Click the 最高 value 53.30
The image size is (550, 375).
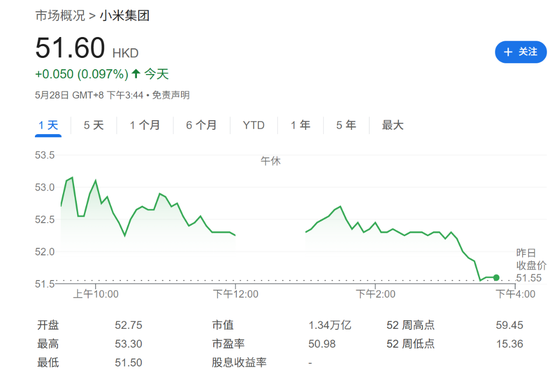tap(128, 344)
